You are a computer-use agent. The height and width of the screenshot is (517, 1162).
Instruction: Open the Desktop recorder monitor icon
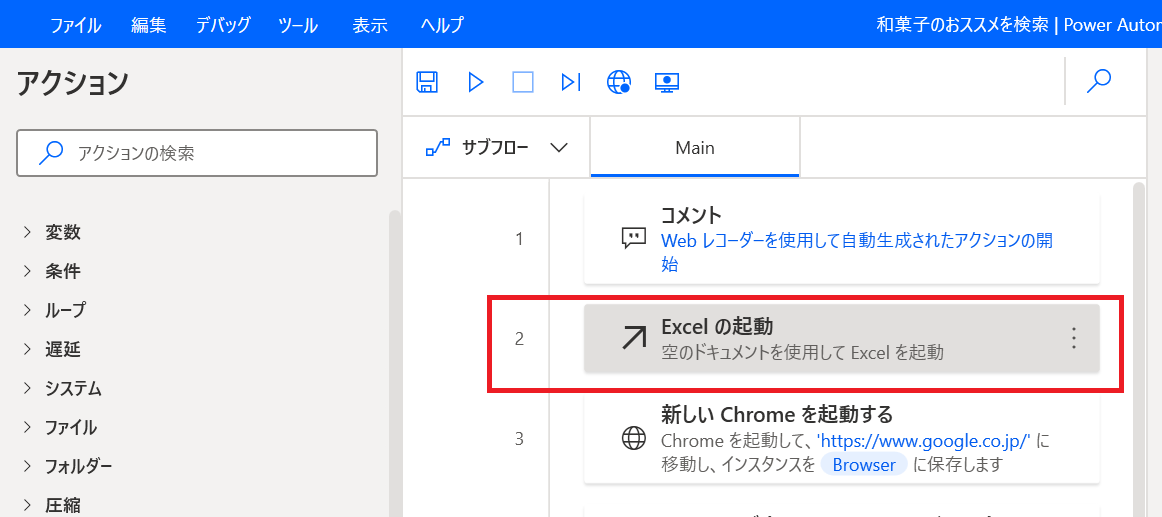point(667,81)
